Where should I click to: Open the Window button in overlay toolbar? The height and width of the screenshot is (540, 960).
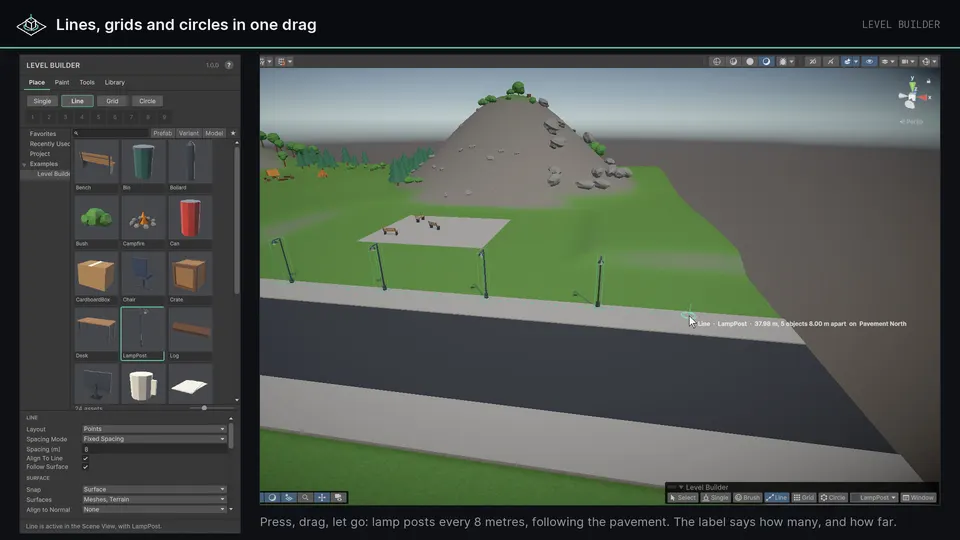coord(918,498)
